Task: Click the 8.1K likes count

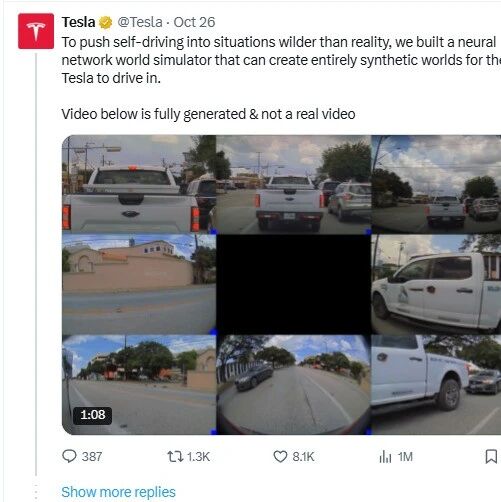Action: pyautogui.click(x=303, y=456)
